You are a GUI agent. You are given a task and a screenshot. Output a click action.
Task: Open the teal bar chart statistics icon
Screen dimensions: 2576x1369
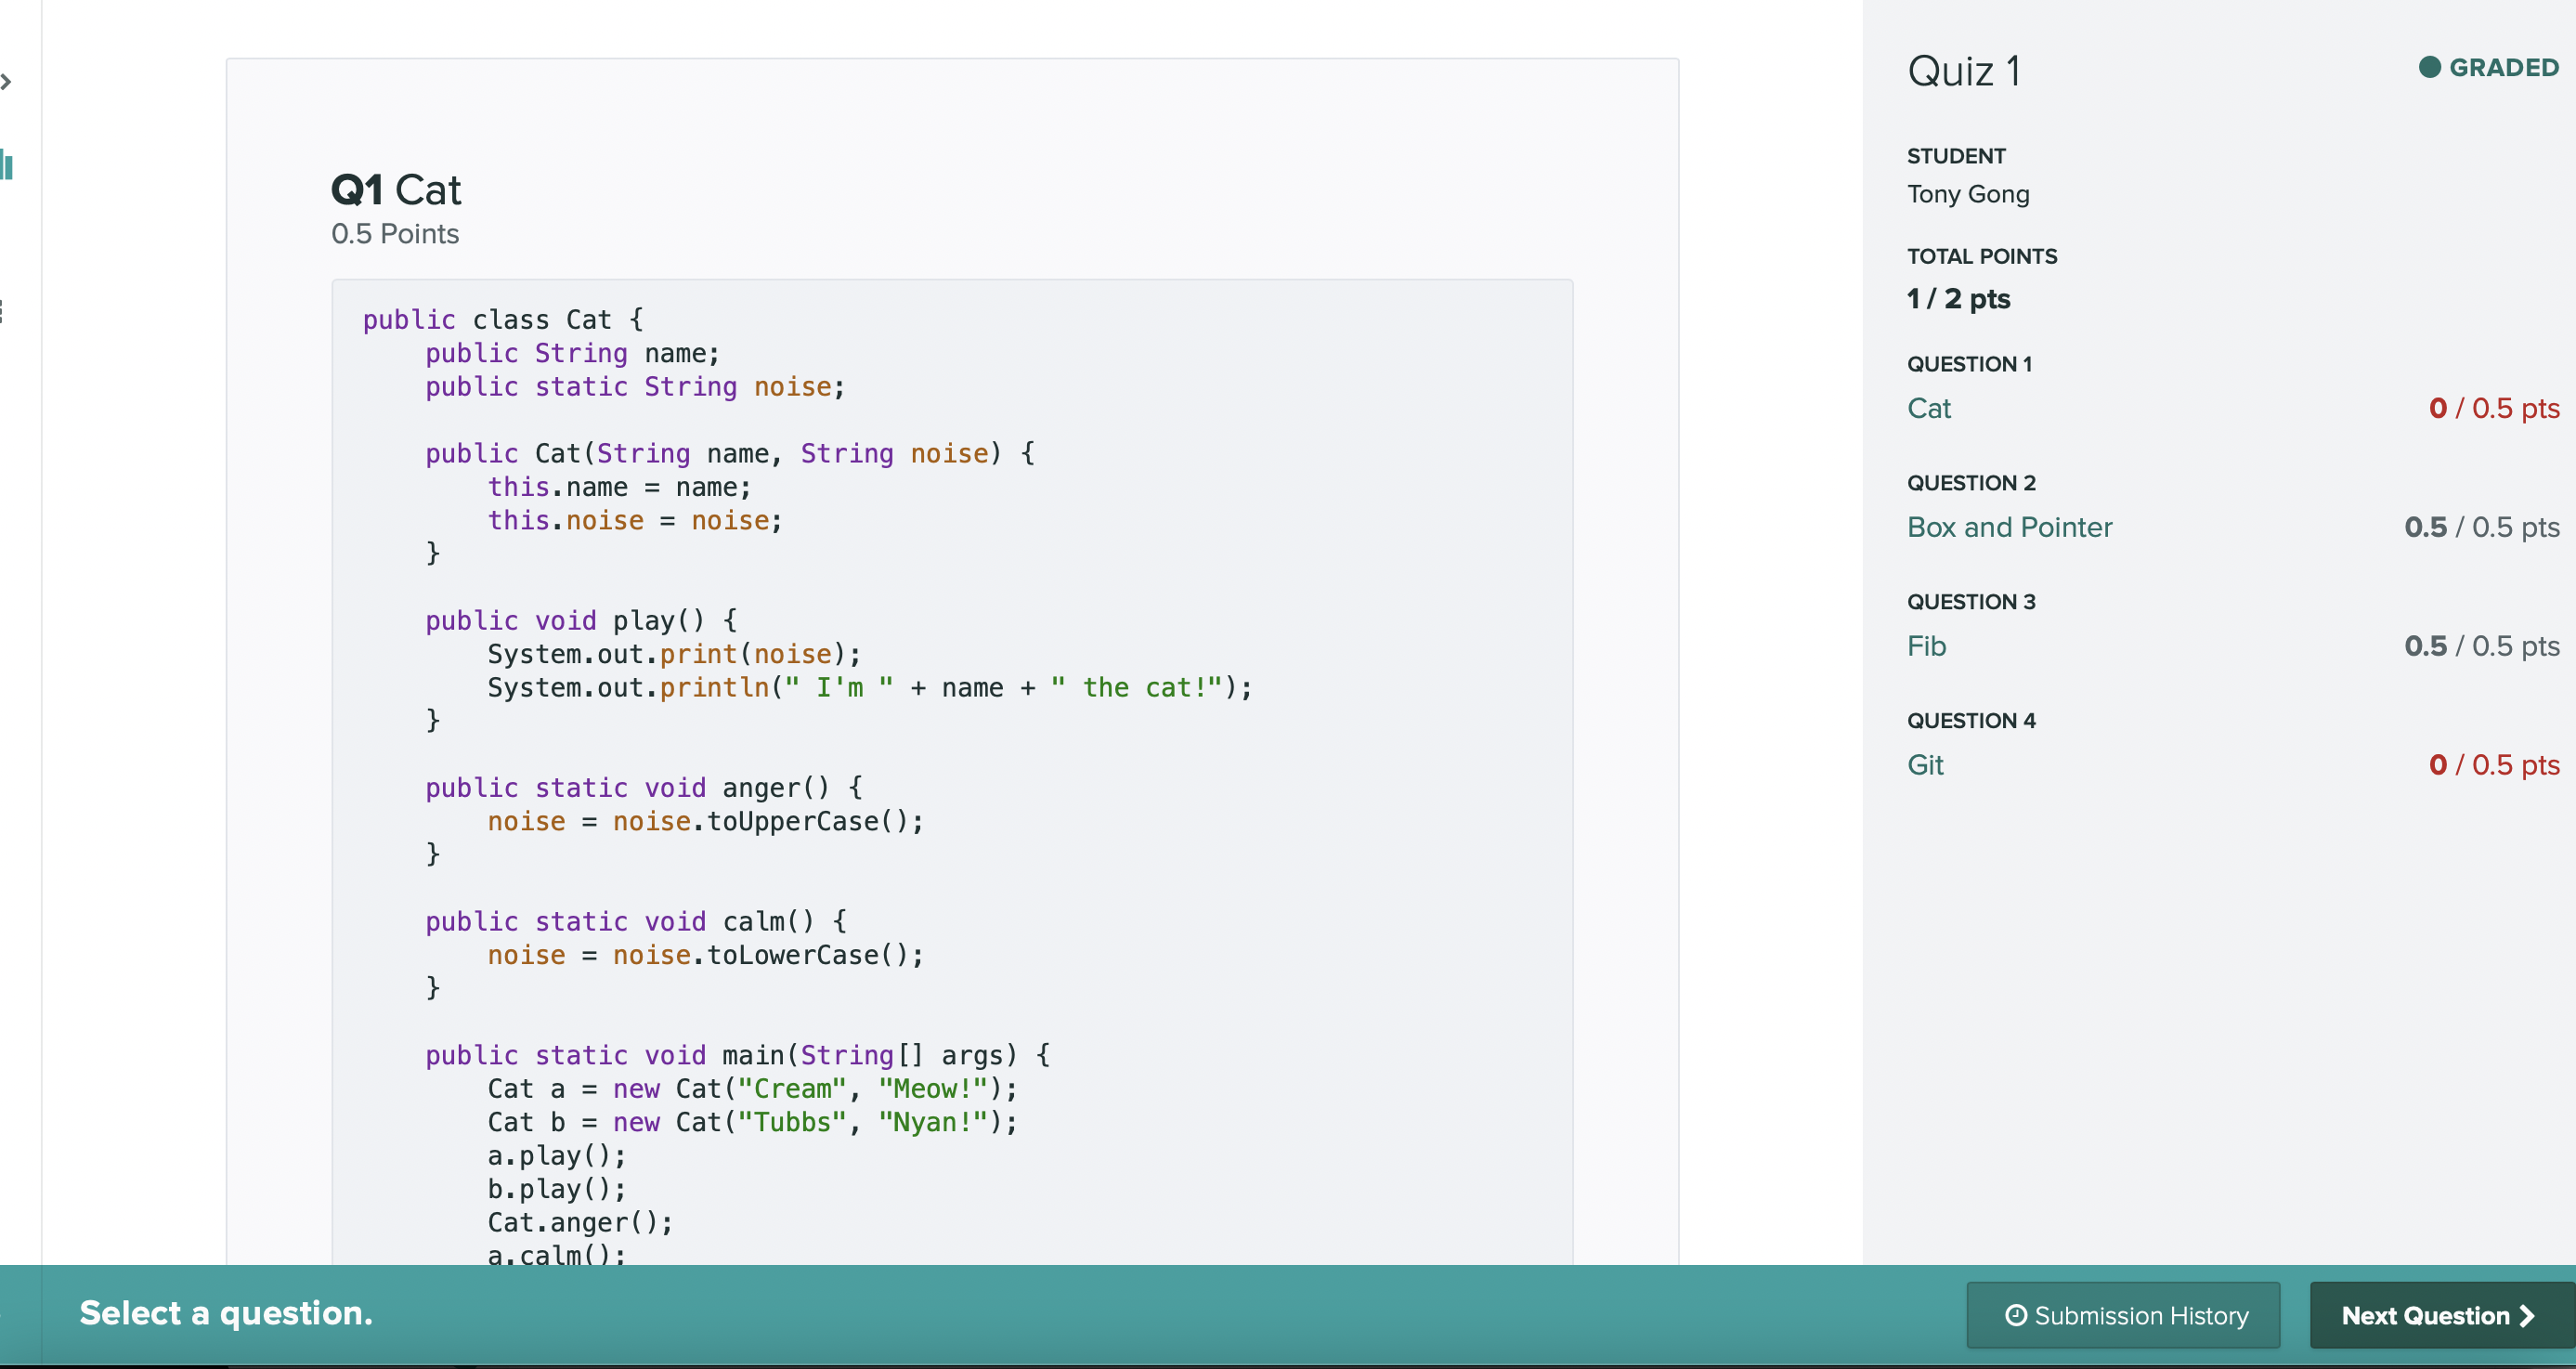[x=7, y=165]
